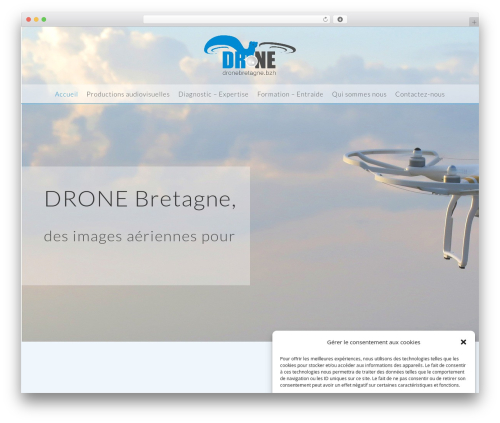Click the cookie consent description paragraph
500x423 pixels.
pos(373,372)
